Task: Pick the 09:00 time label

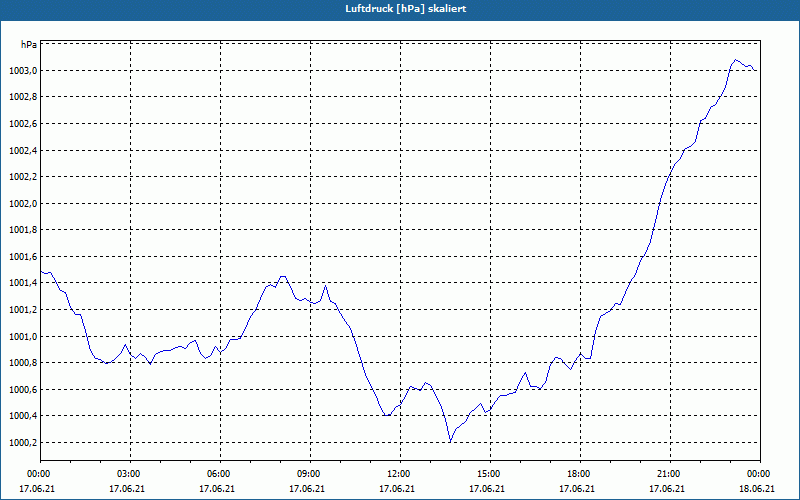Action: coord(310,474)
